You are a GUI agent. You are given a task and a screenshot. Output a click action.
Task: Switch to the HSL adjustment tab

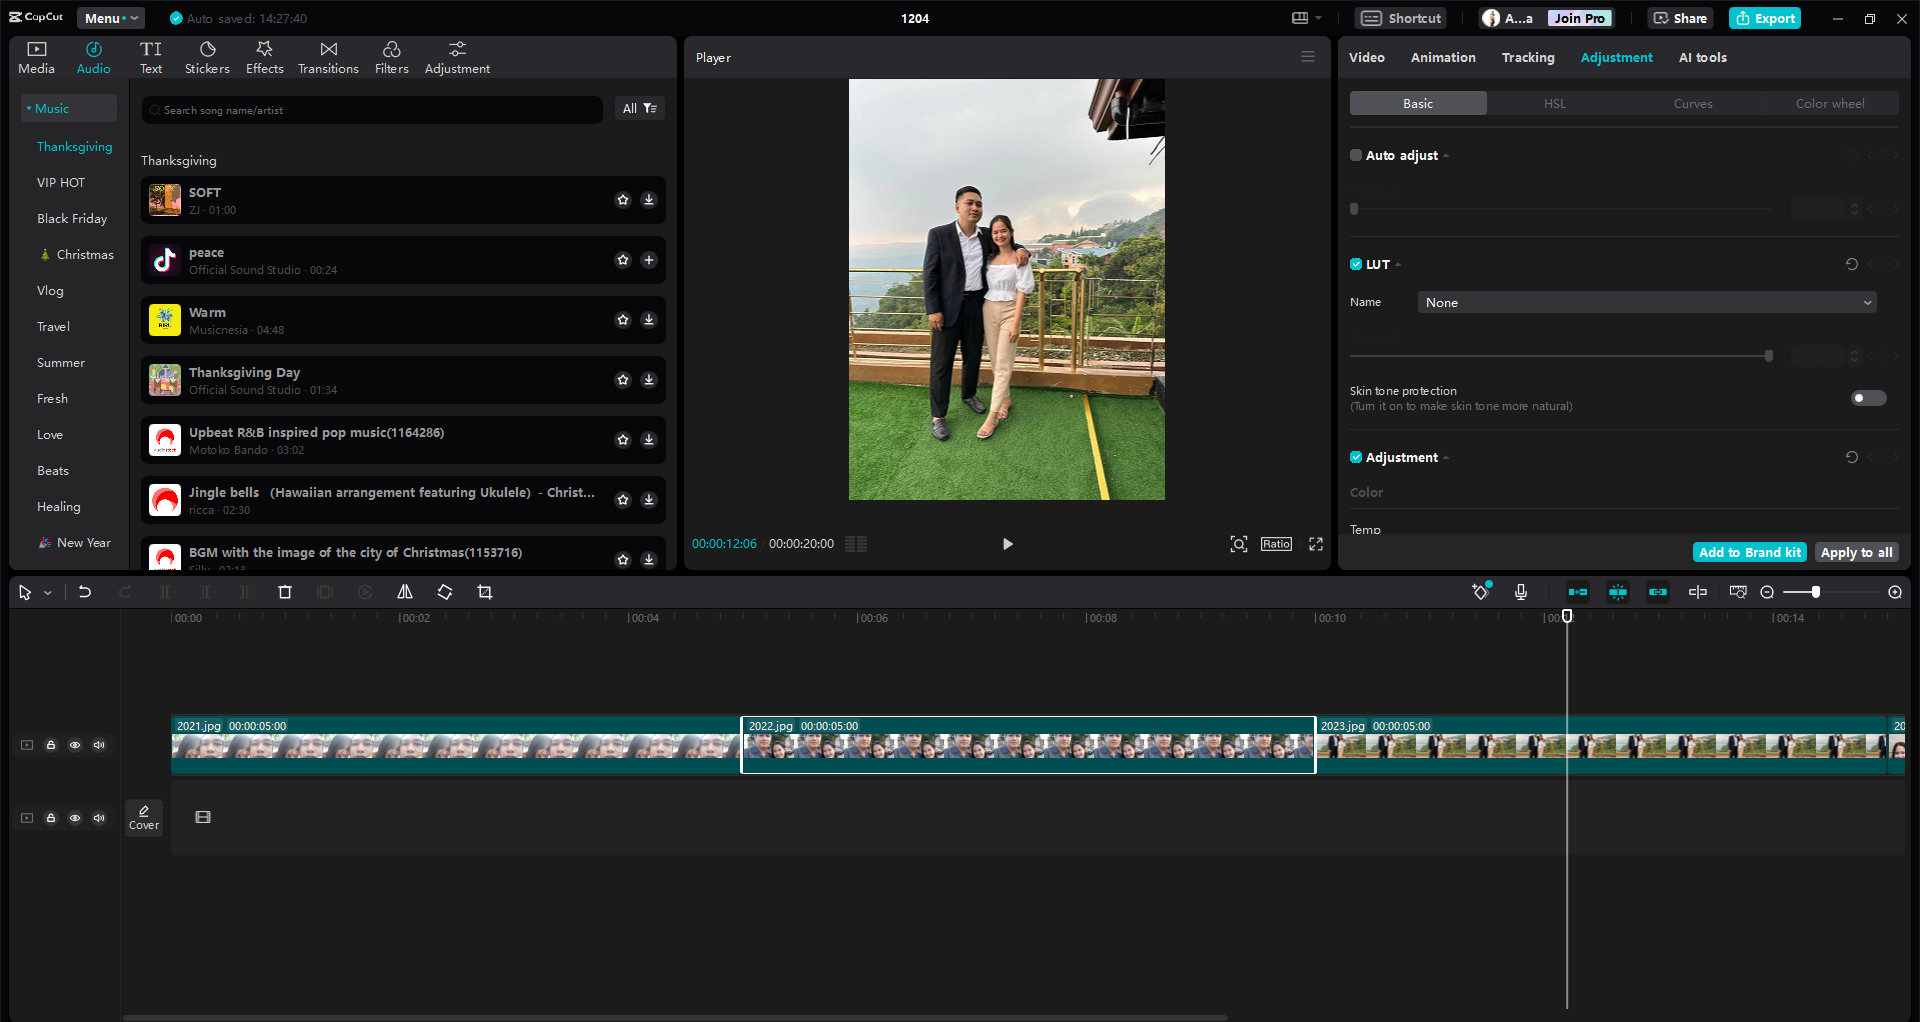[x=1554, y=104]
